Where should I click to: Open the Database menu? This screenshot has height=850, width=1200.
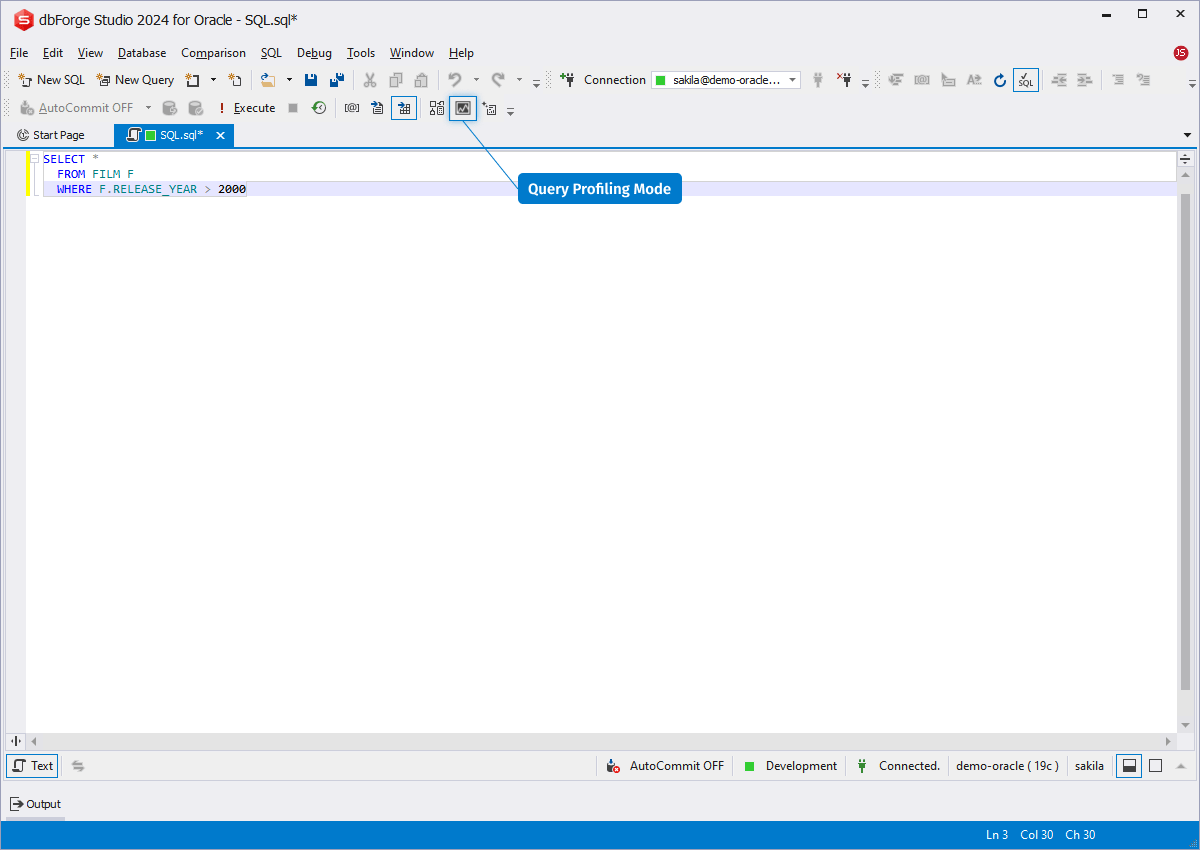click(142, 53)
